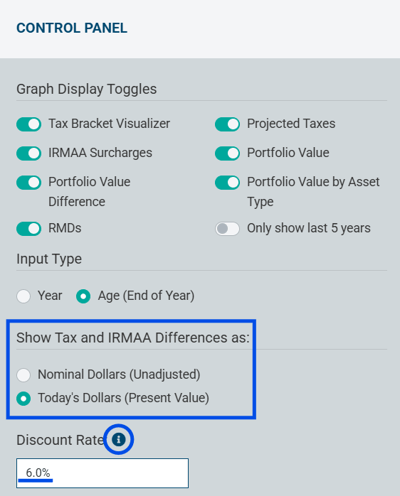400x496 pixels.
Task: Switch off IRMAA Surcharges toggle
Action: click(29, 153)
